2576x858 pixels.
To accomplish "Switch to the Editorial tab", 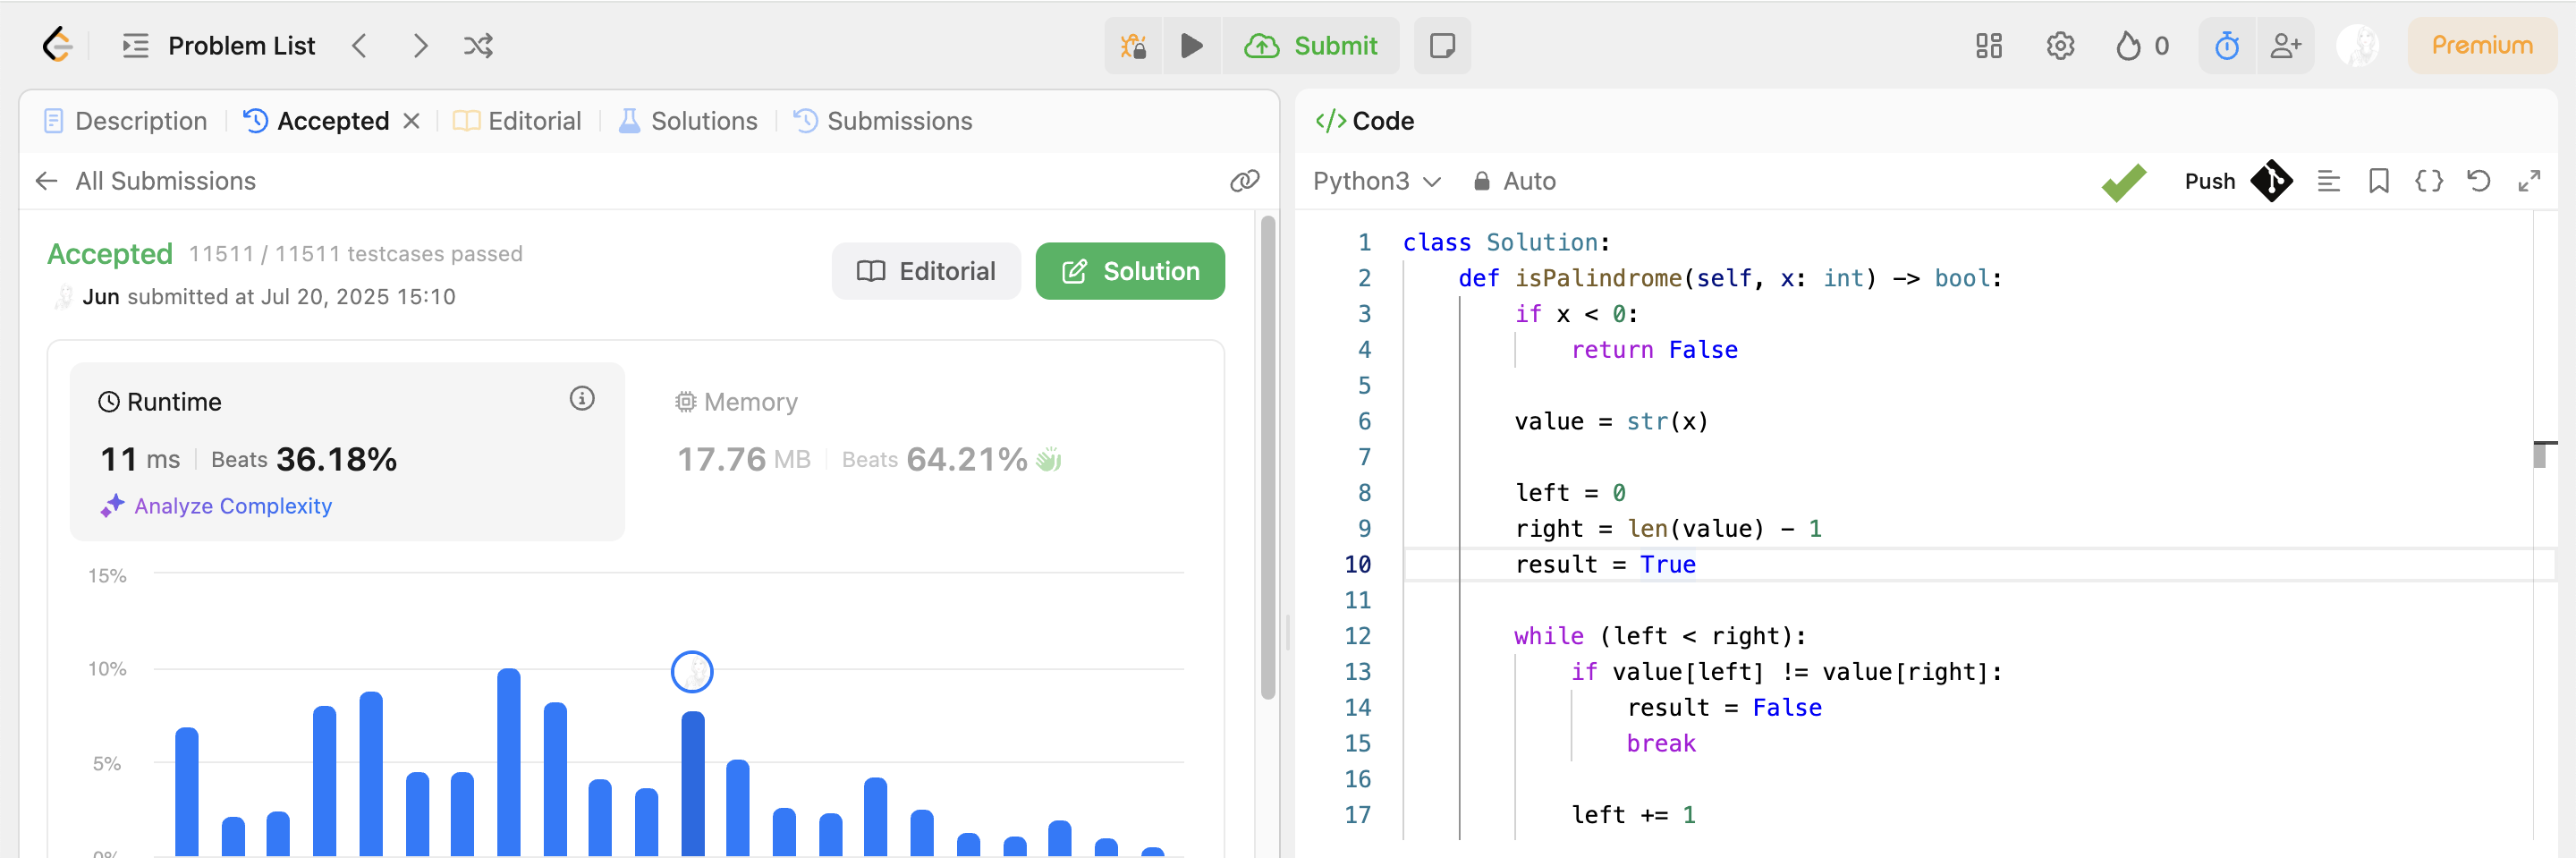I will point(517,121).
